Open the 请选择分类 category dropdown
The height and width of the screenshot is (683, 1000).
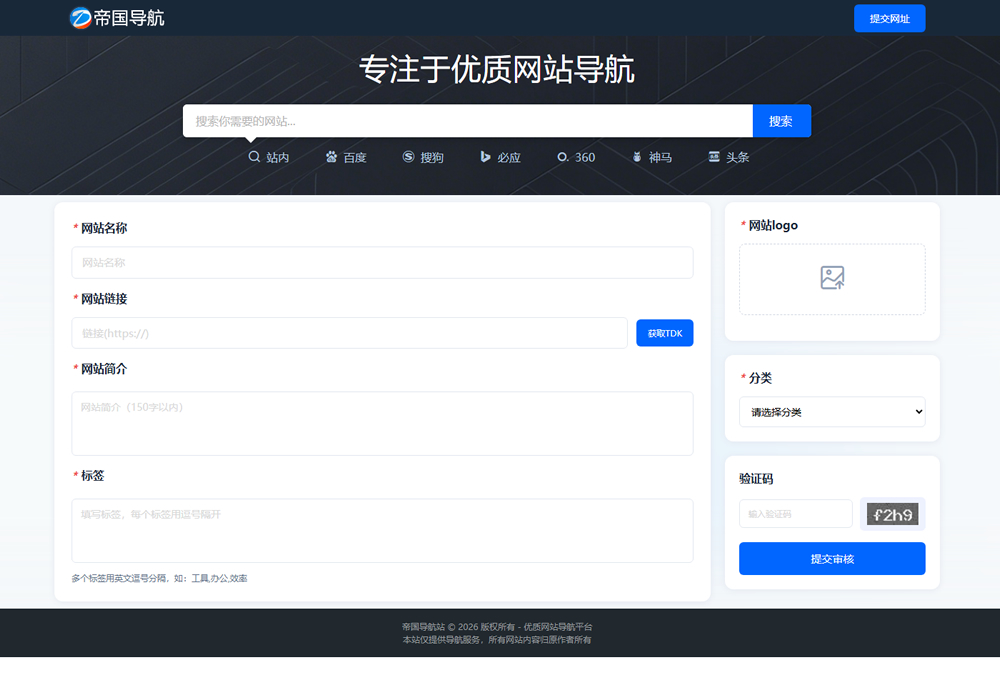pos(832,412)
